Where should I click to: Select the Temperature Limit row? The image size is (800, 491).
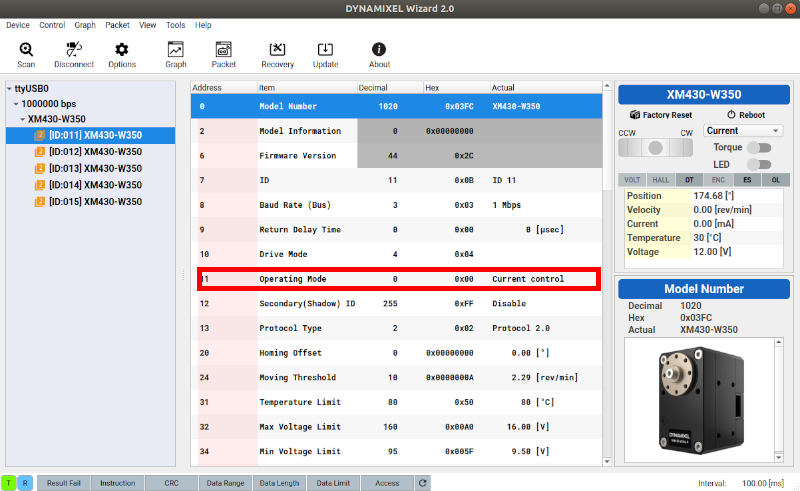396,402
